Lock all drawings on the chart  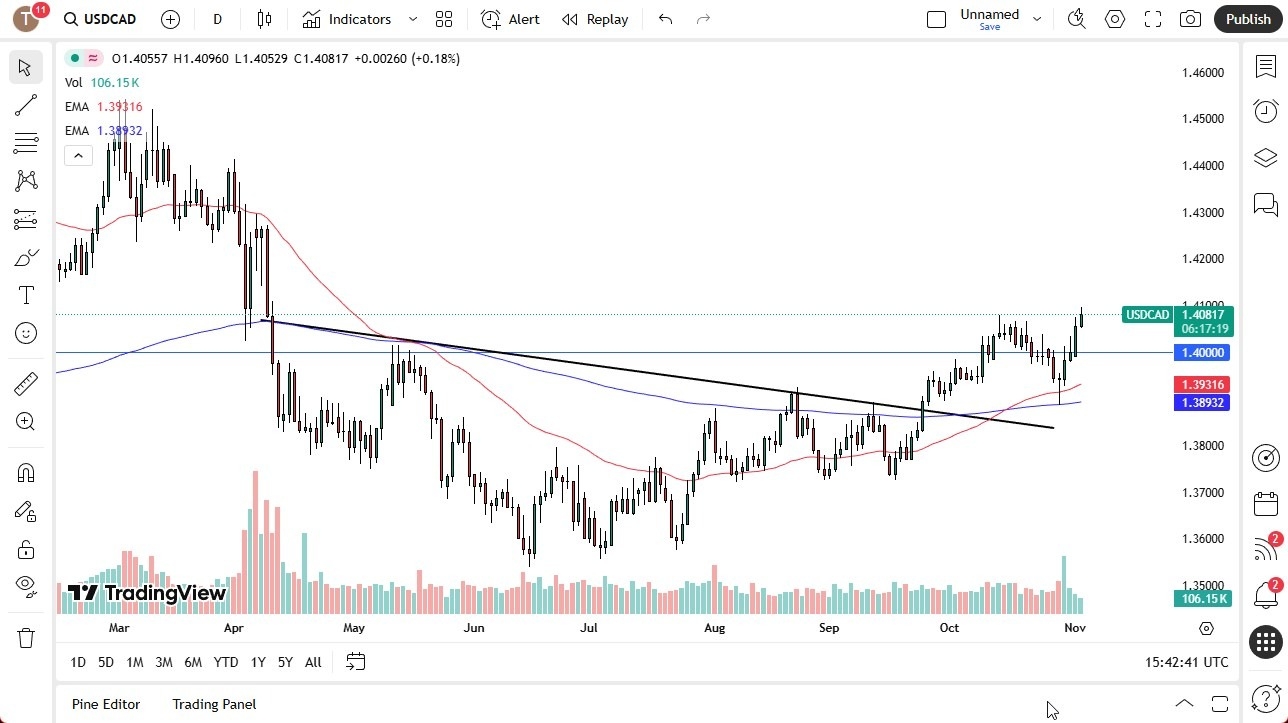26,548
